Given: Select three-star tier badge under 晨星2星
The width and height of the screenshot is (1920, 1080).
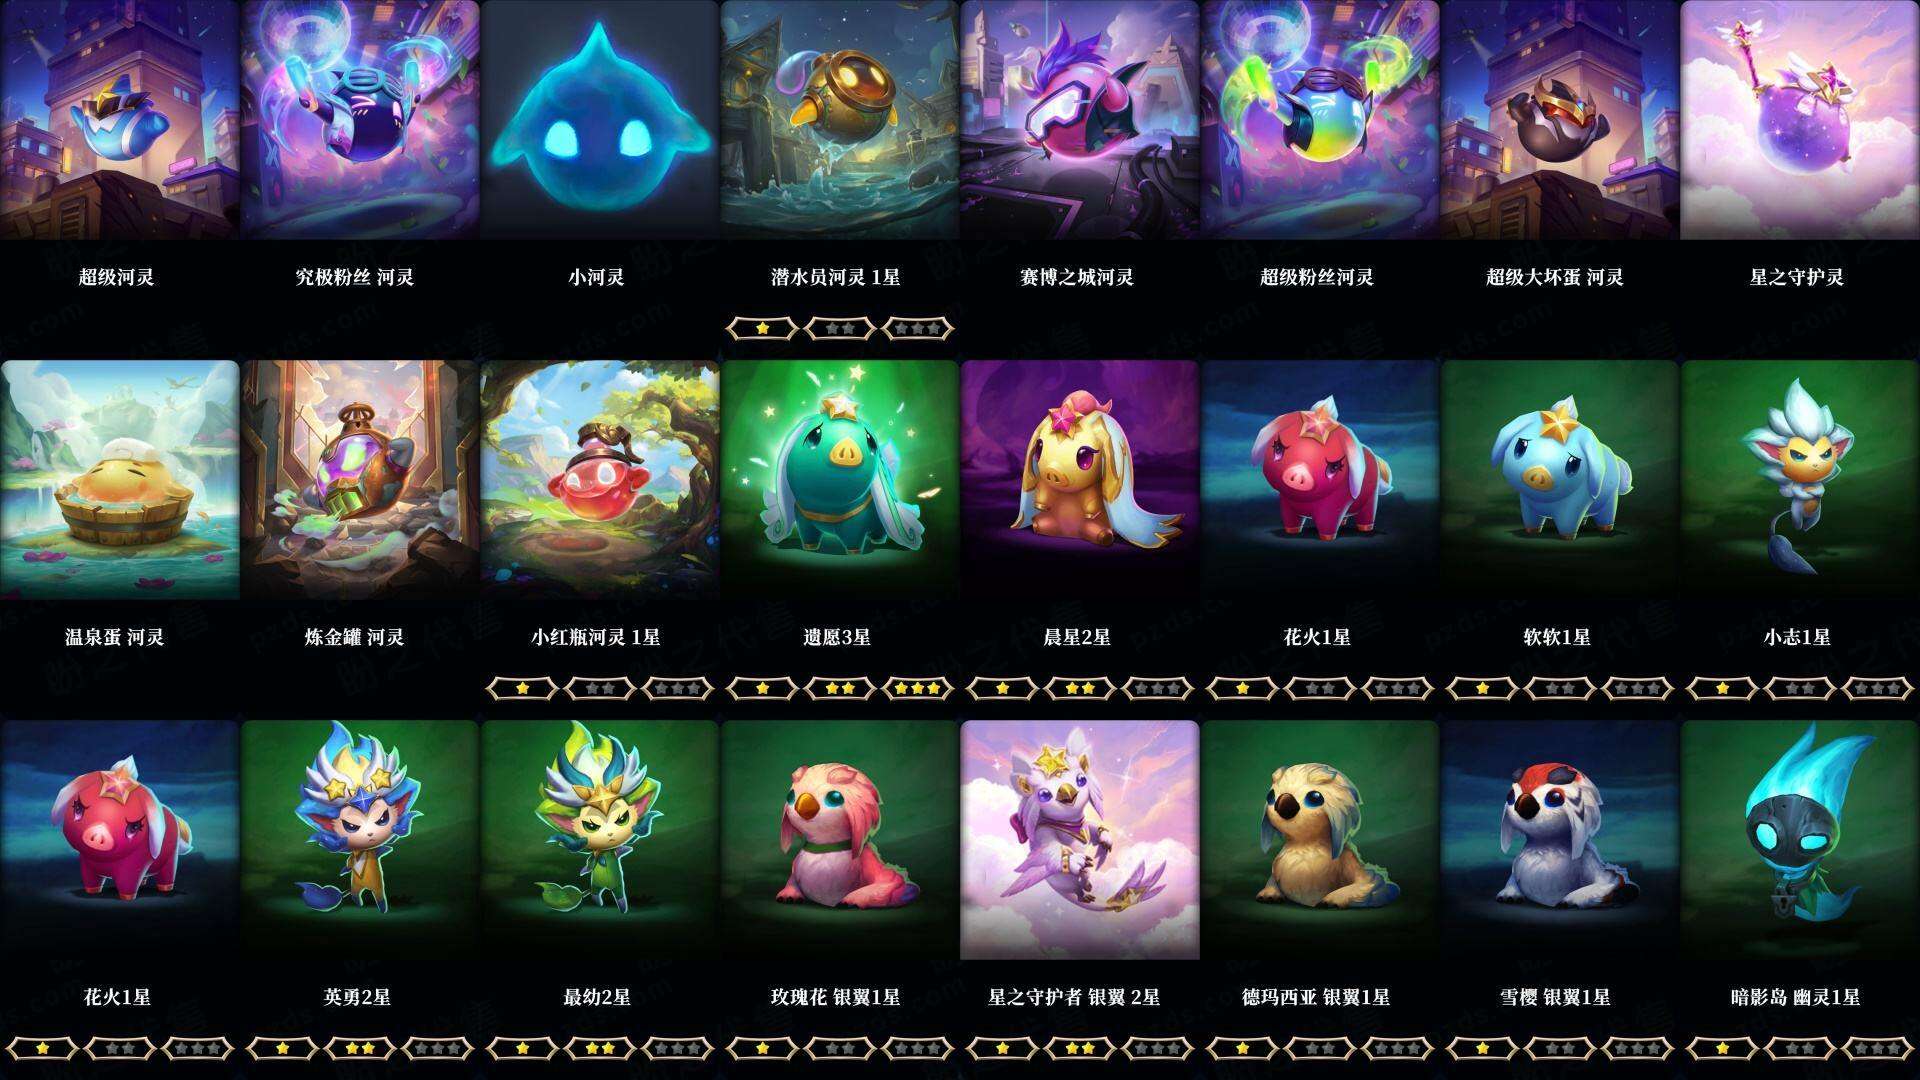Looking at the screenshot, I should point(1158,688).
